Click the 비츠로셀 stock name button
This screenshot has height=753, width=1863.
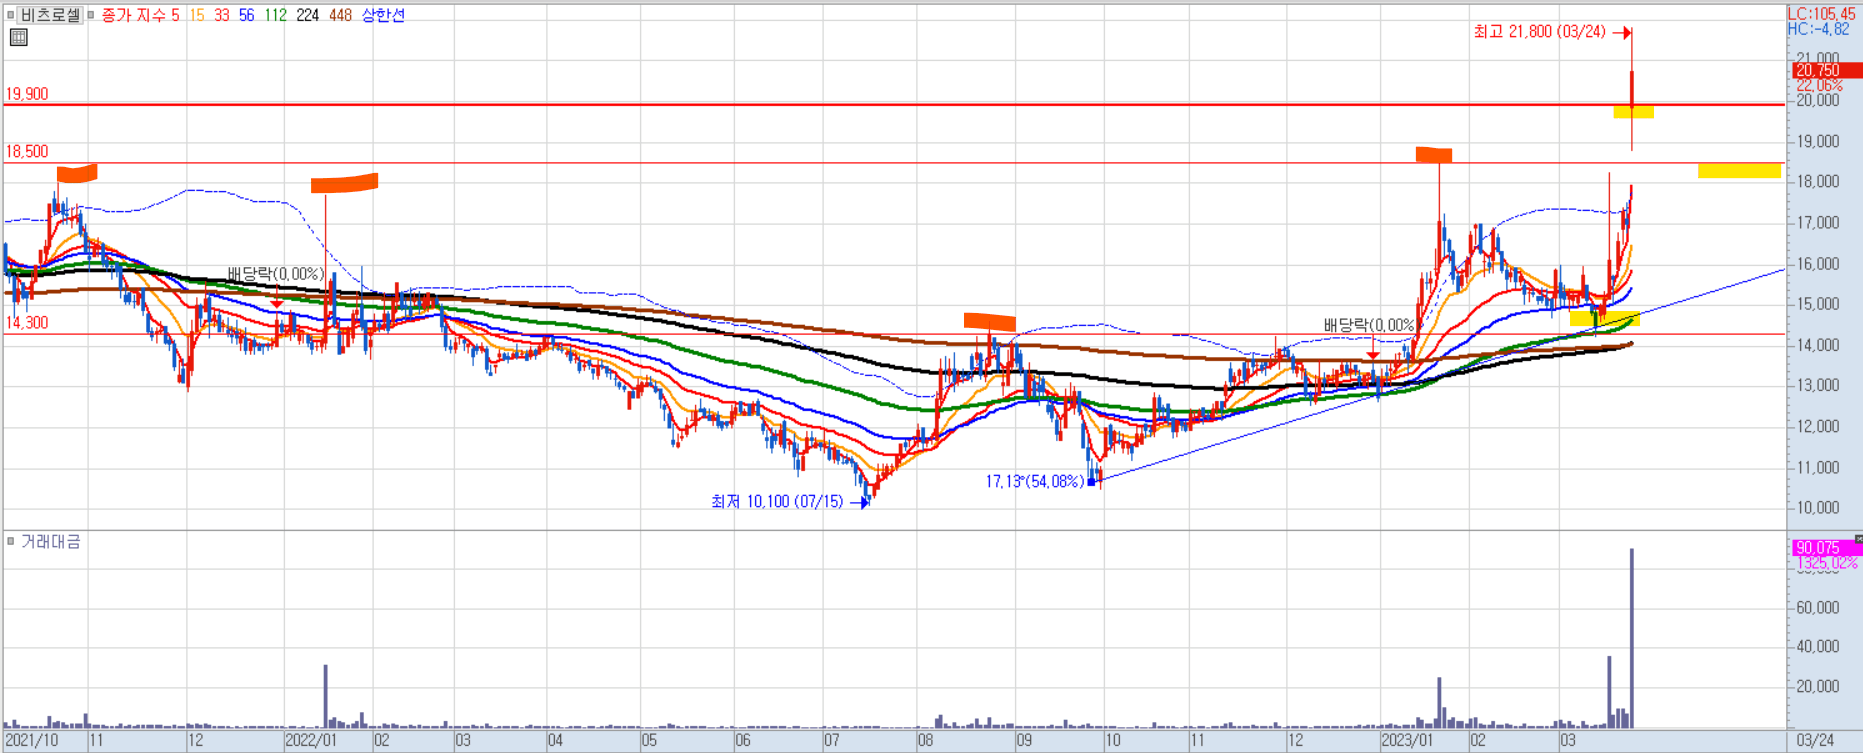[x=50, y=15]
